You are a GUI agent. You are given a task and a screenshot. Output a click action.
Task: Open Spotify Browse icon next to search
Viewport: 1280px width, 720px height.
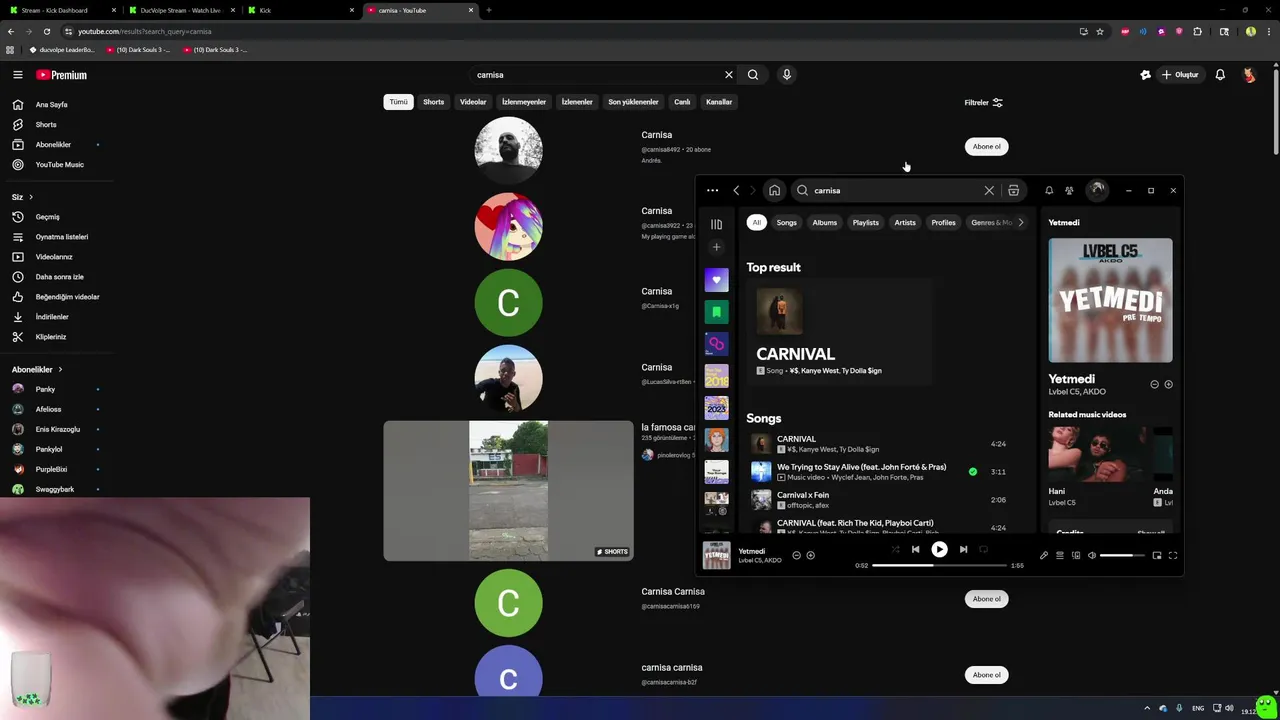[1013, 190]
